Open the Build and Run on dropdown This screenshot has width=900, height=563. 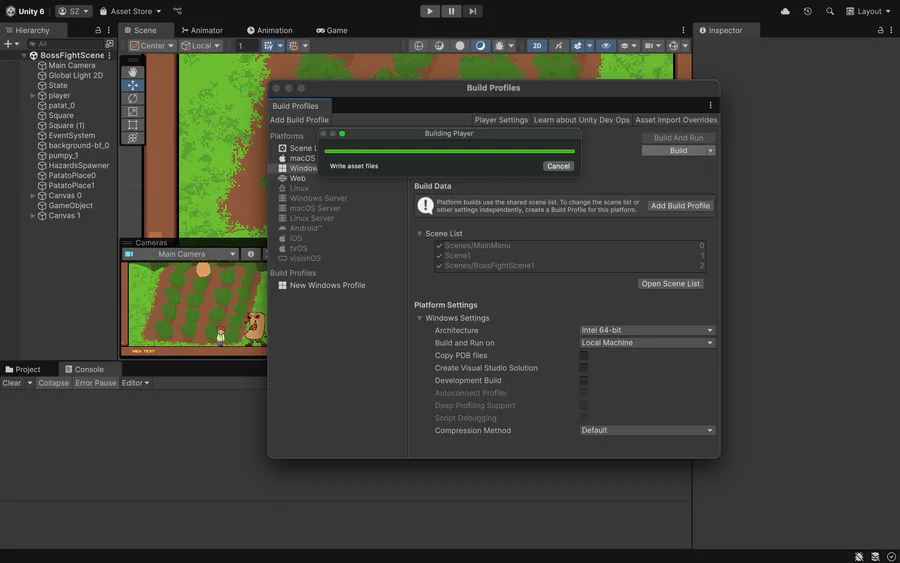[647, 343]
